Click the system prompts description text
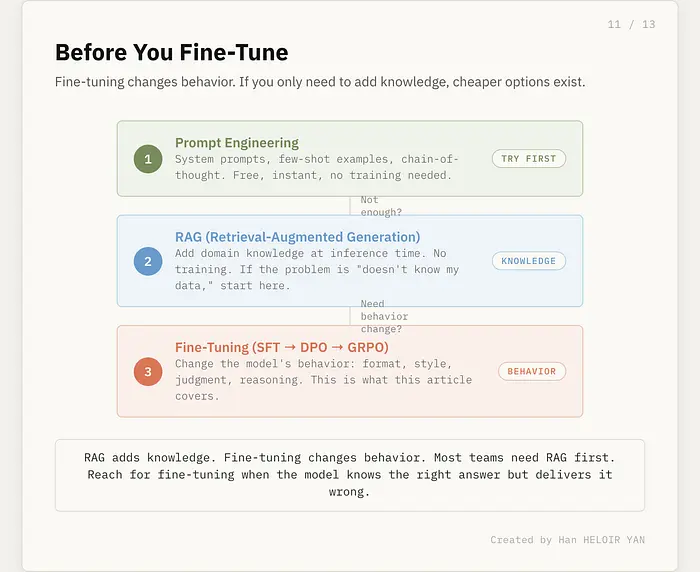 pyautogui.click(x=313, y=167)
